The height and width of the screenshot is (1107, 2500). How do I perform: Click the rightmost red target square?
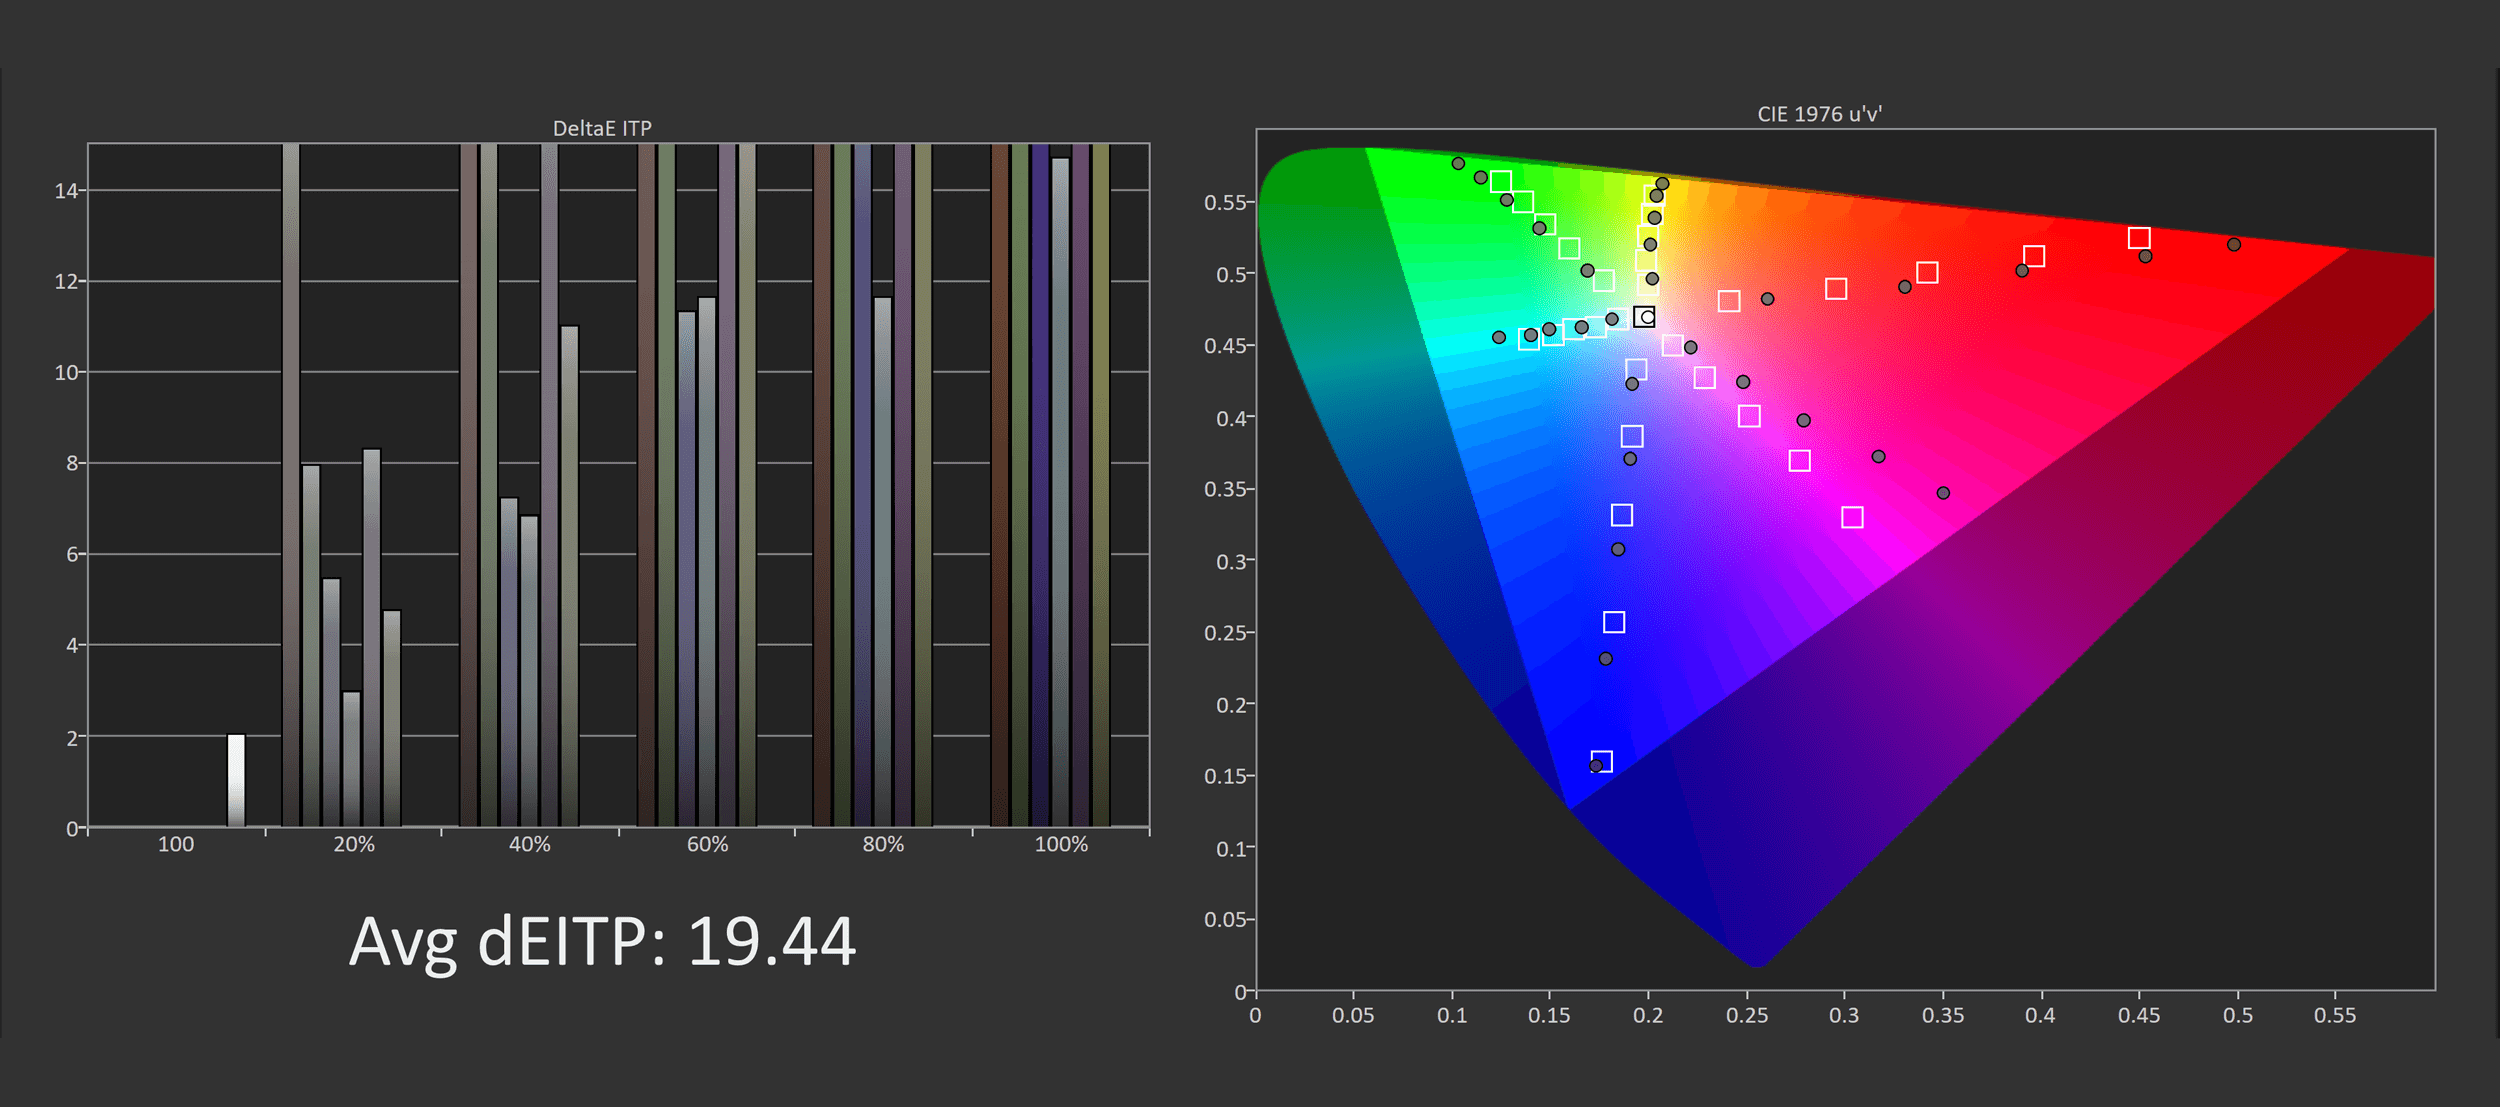pos(2139,238)
